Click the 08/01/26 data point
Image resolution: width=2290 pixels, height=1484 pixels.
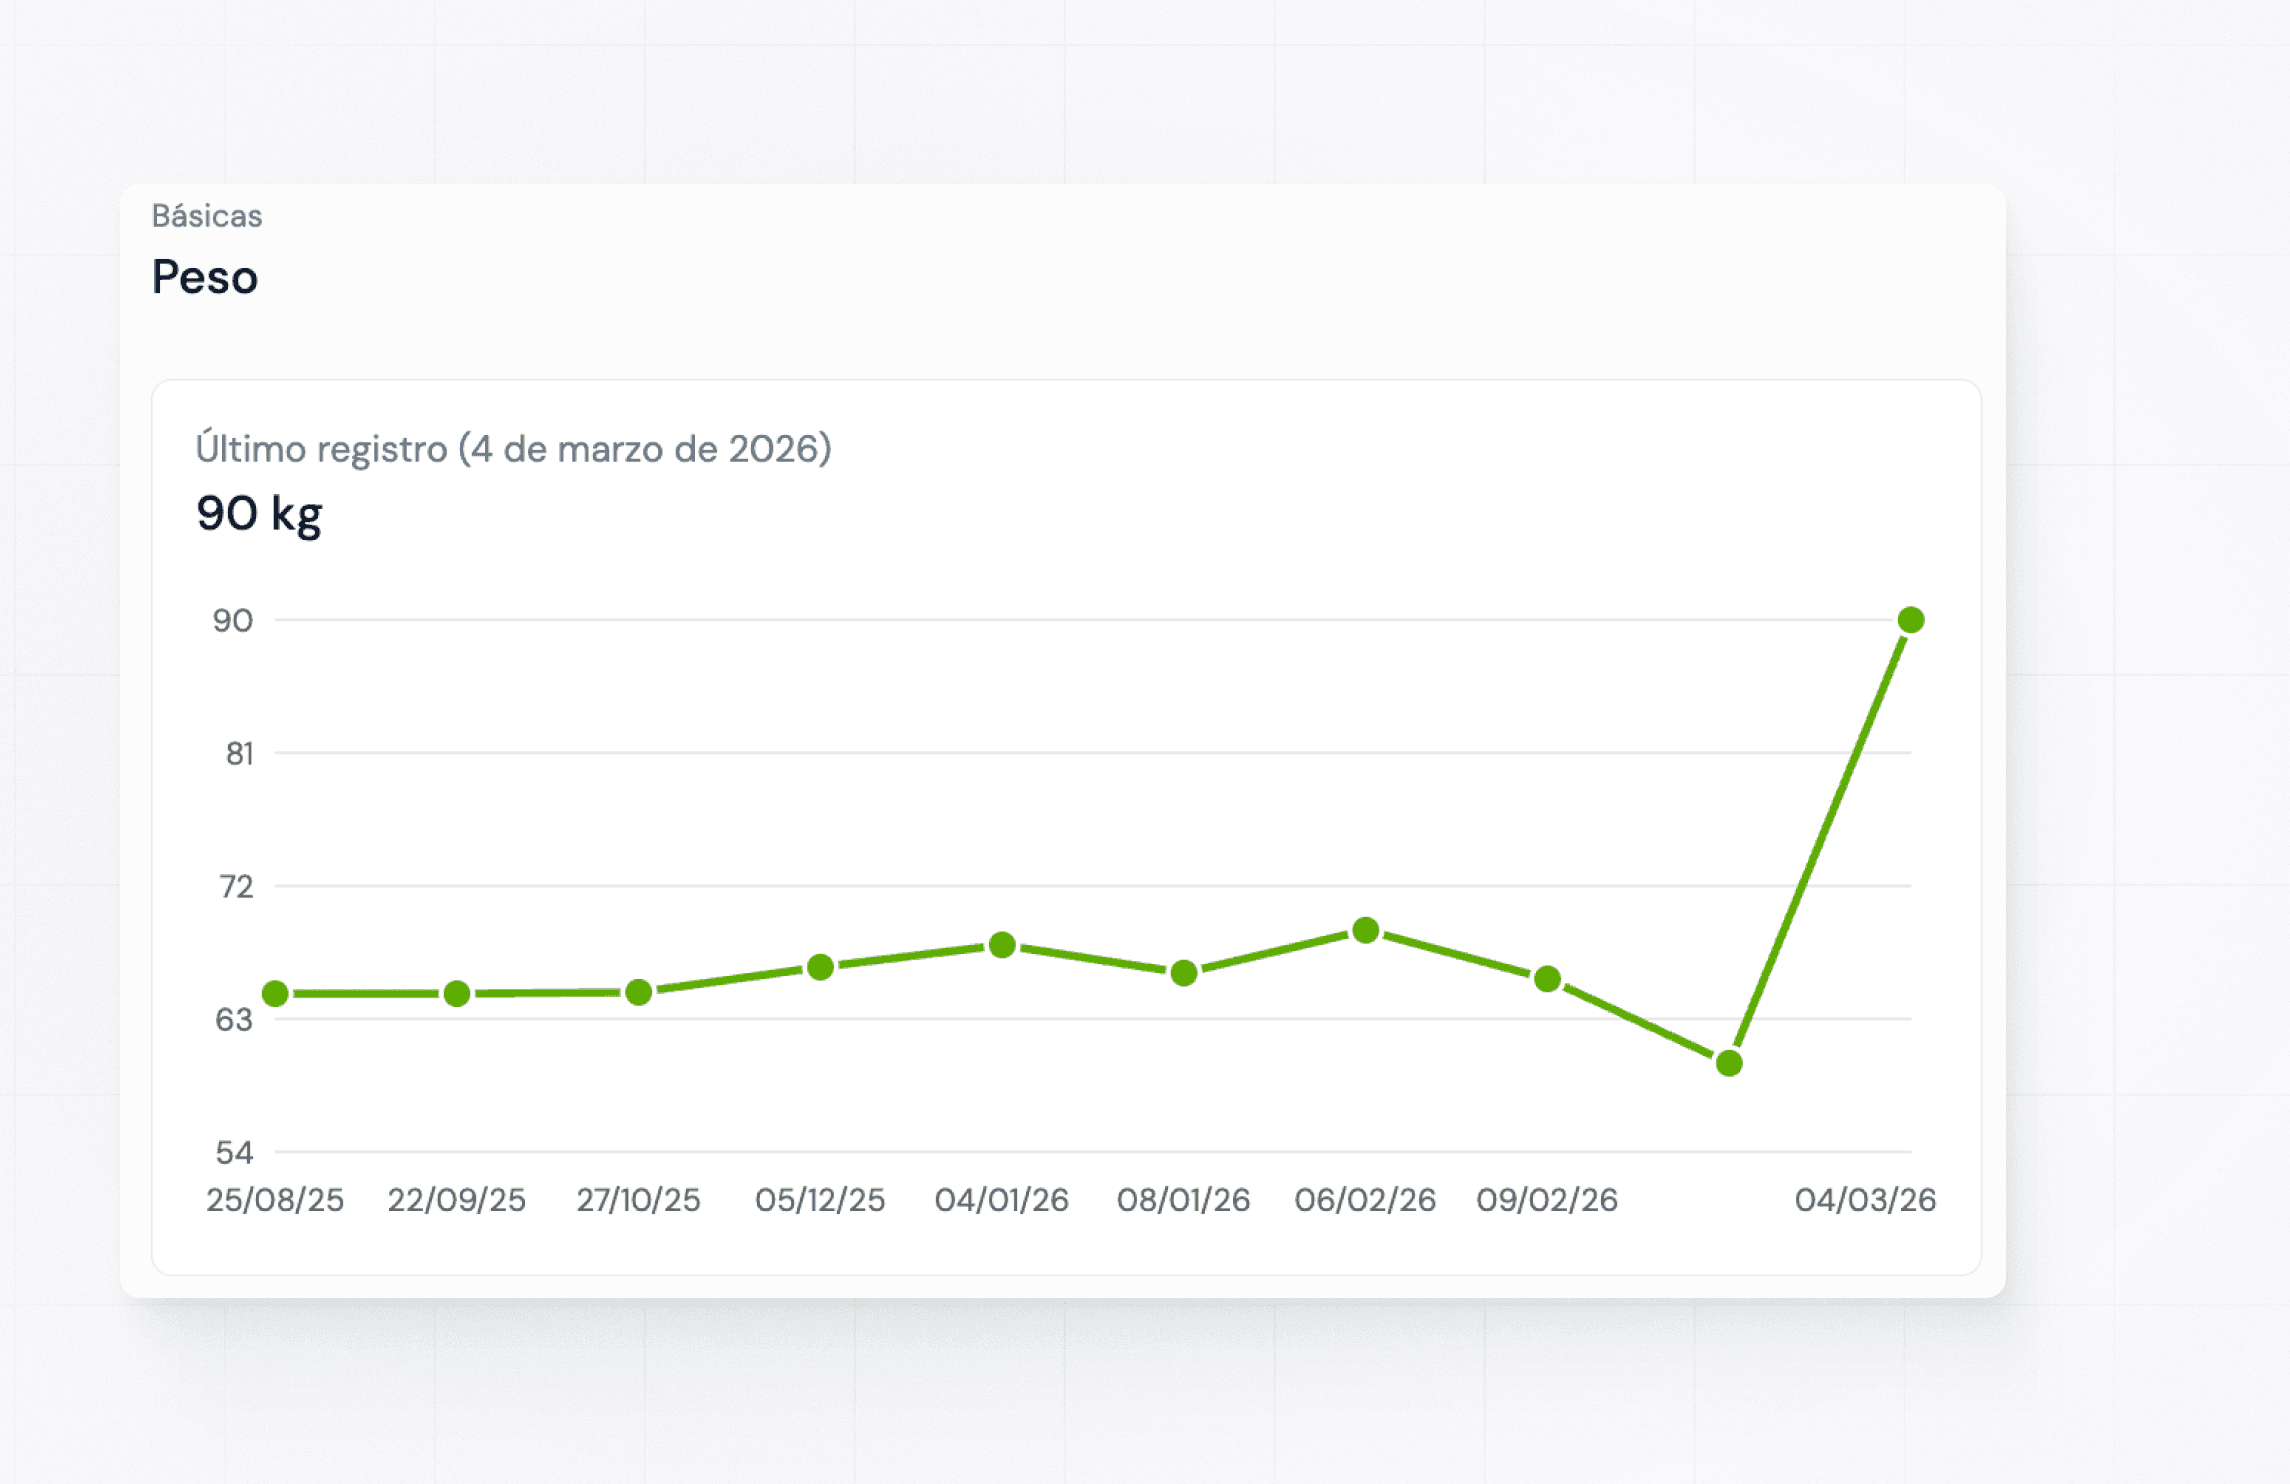[1184, 973]
